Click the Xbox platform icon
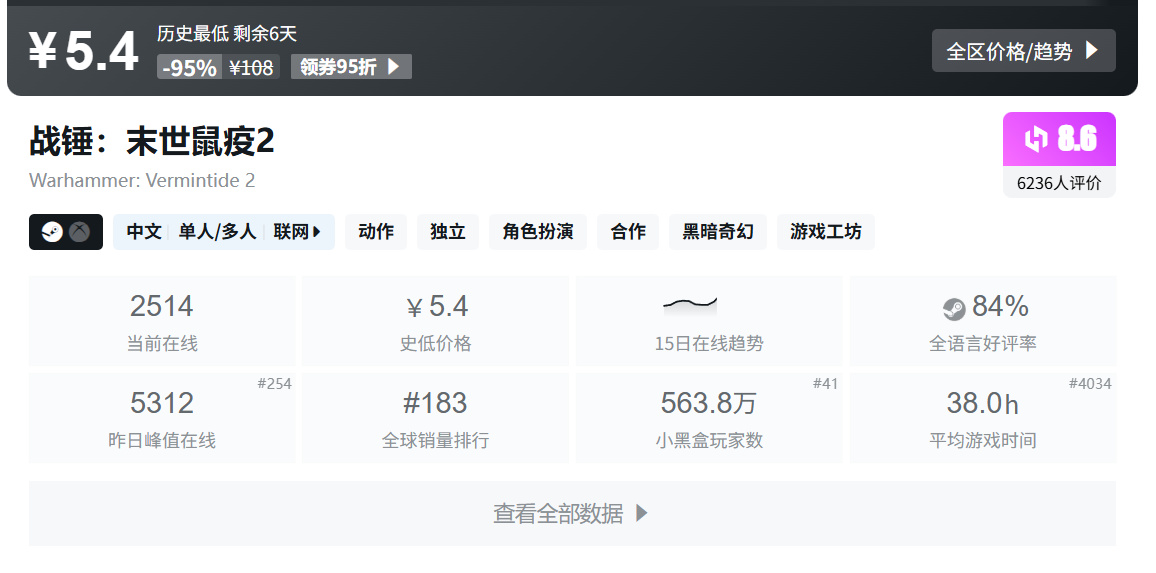Image resolution: width=1156 pixels, height=573 pixels. pos(80,232)
